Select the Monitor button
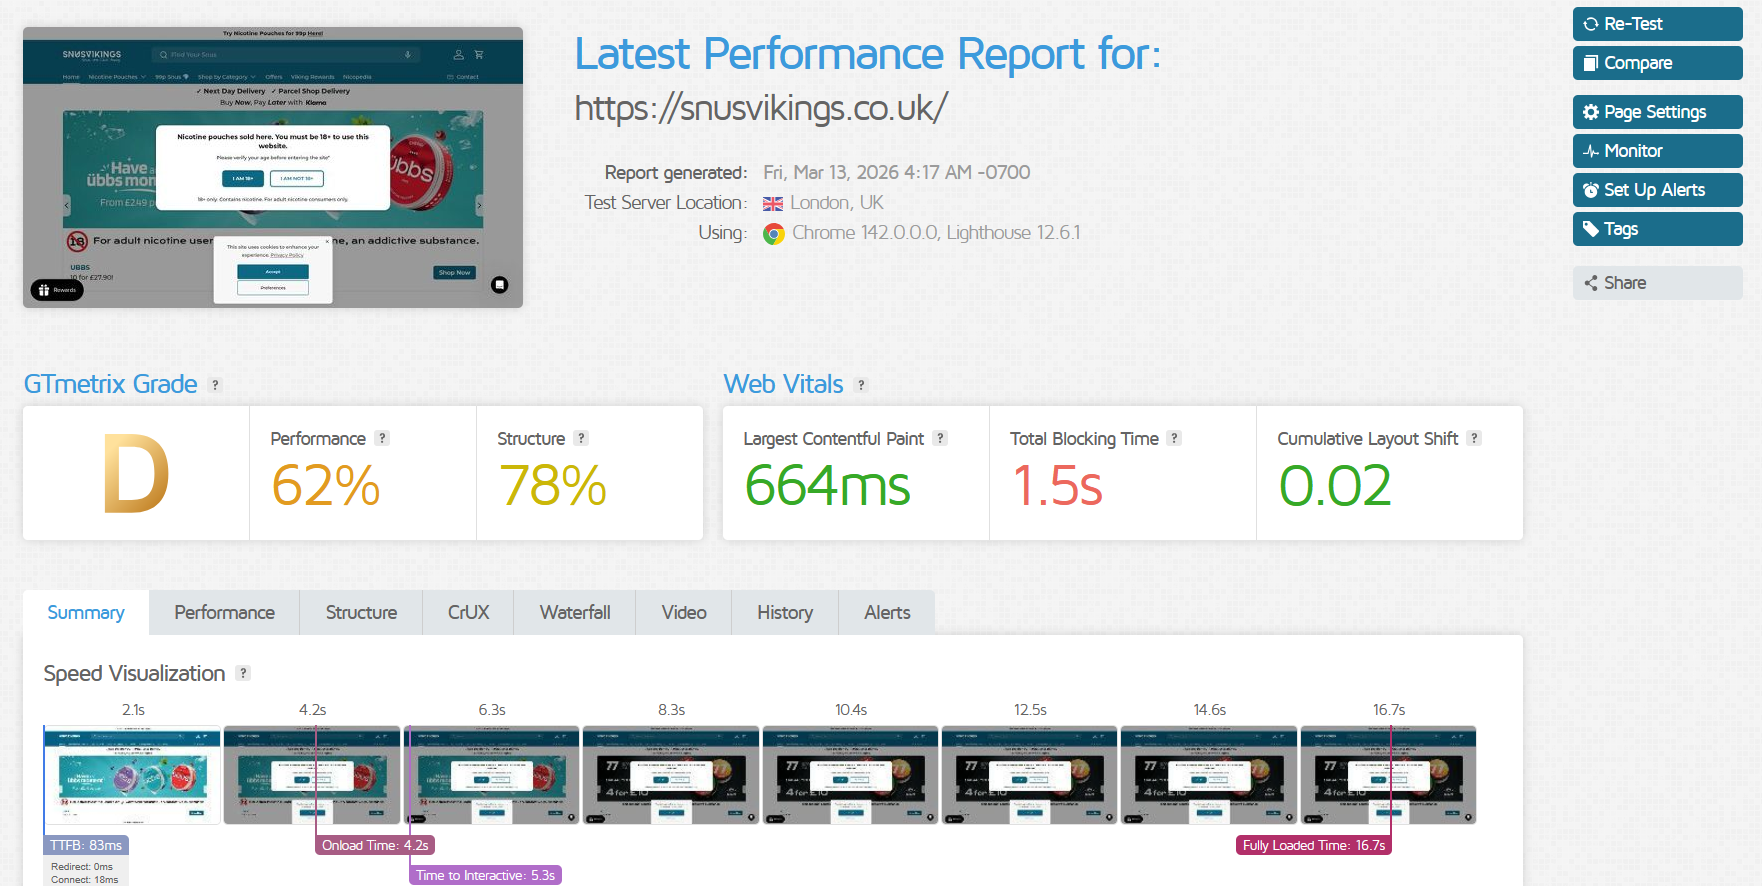1762x886 pixels. [x=1657, y=151]
